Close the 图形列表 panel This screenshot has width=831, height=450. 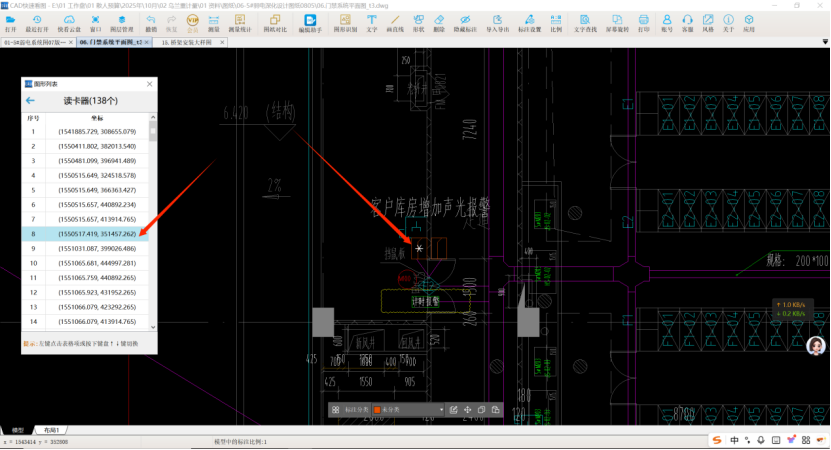pos(150,85)
